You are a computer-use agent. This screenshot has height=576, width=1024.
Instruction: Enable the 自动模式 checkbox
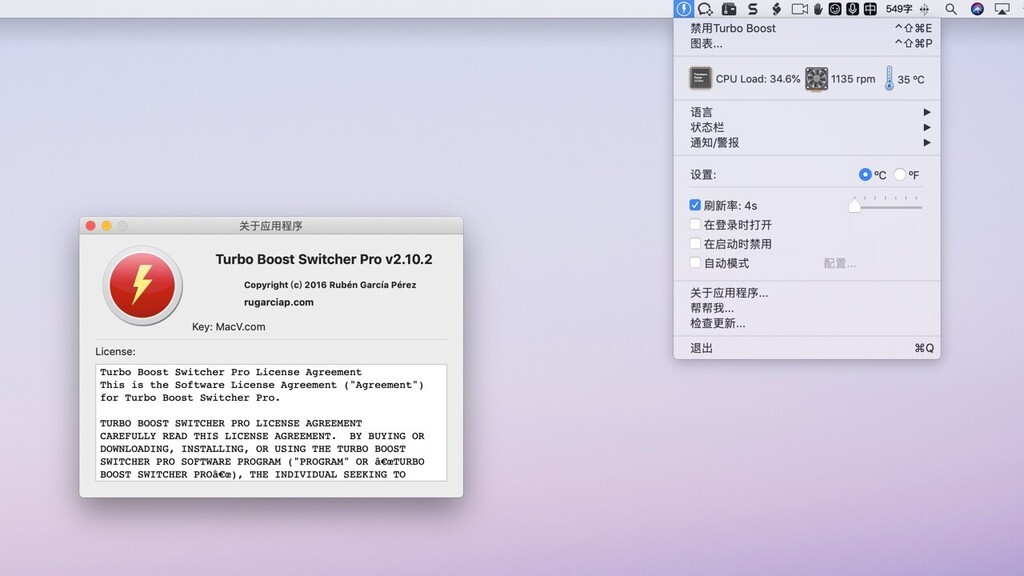pyautogui.click(x=695, y=263)
